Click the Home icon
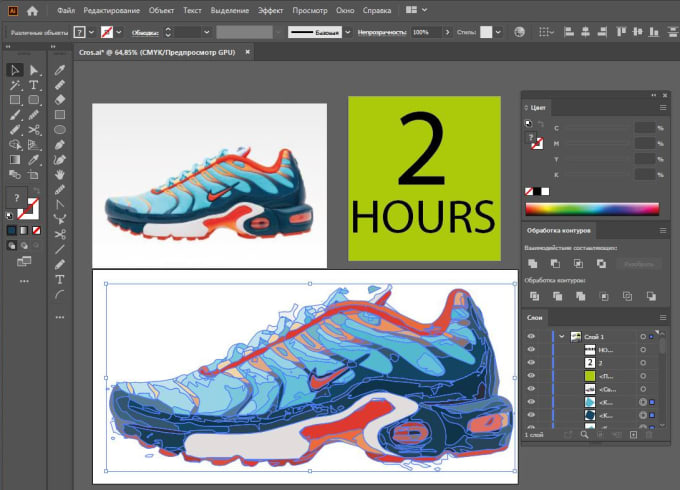Screen dimensions: 680x490 coord(33,10)
